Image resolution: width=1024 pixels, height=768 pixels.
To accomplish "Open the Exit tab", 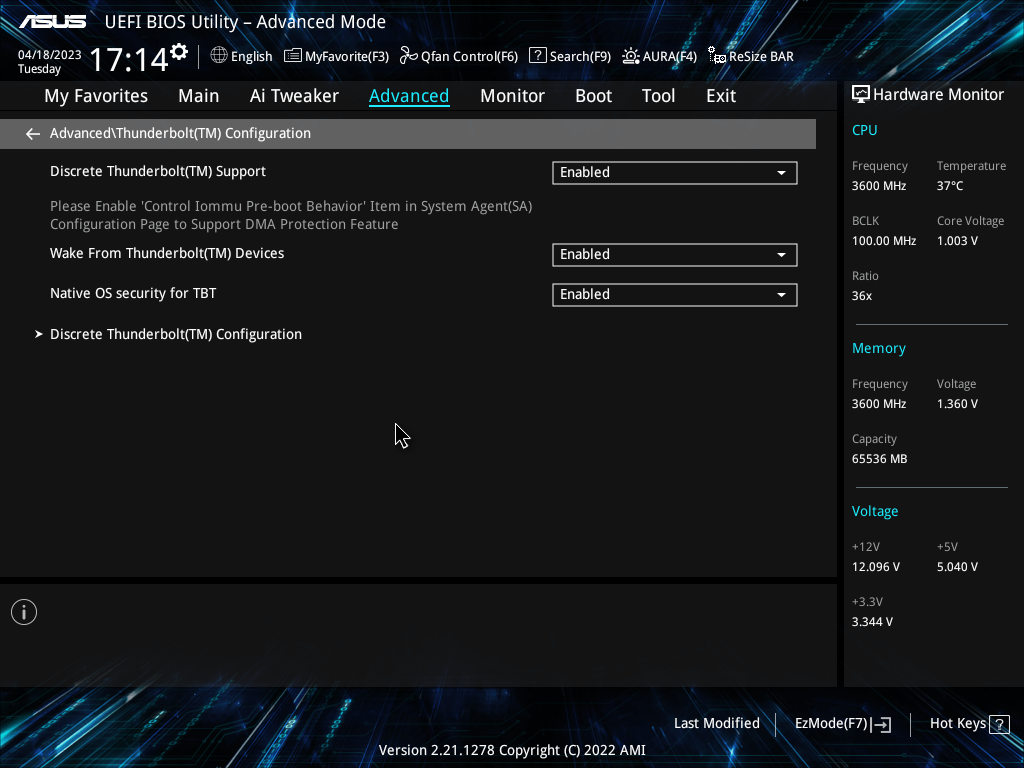I will pos(721,96).
